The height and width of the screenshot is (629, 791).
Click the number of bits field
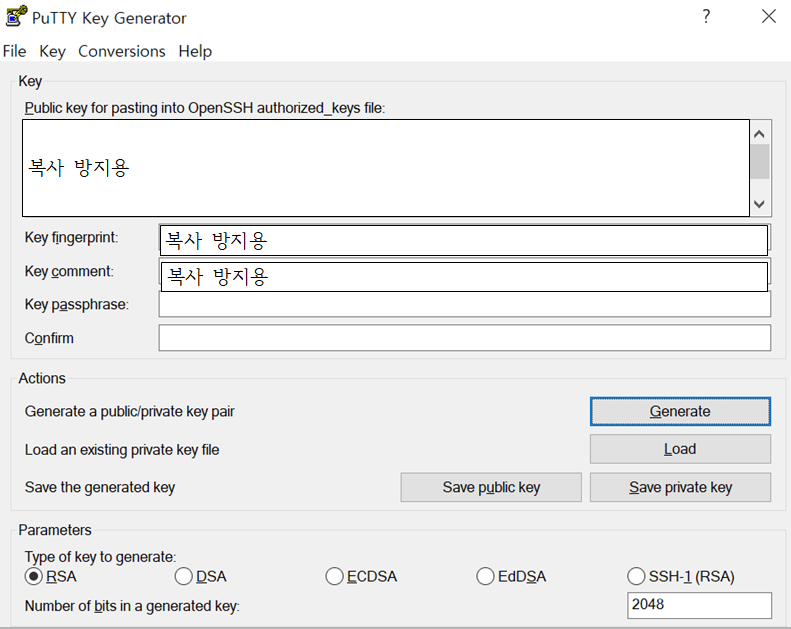coord(699,605)
